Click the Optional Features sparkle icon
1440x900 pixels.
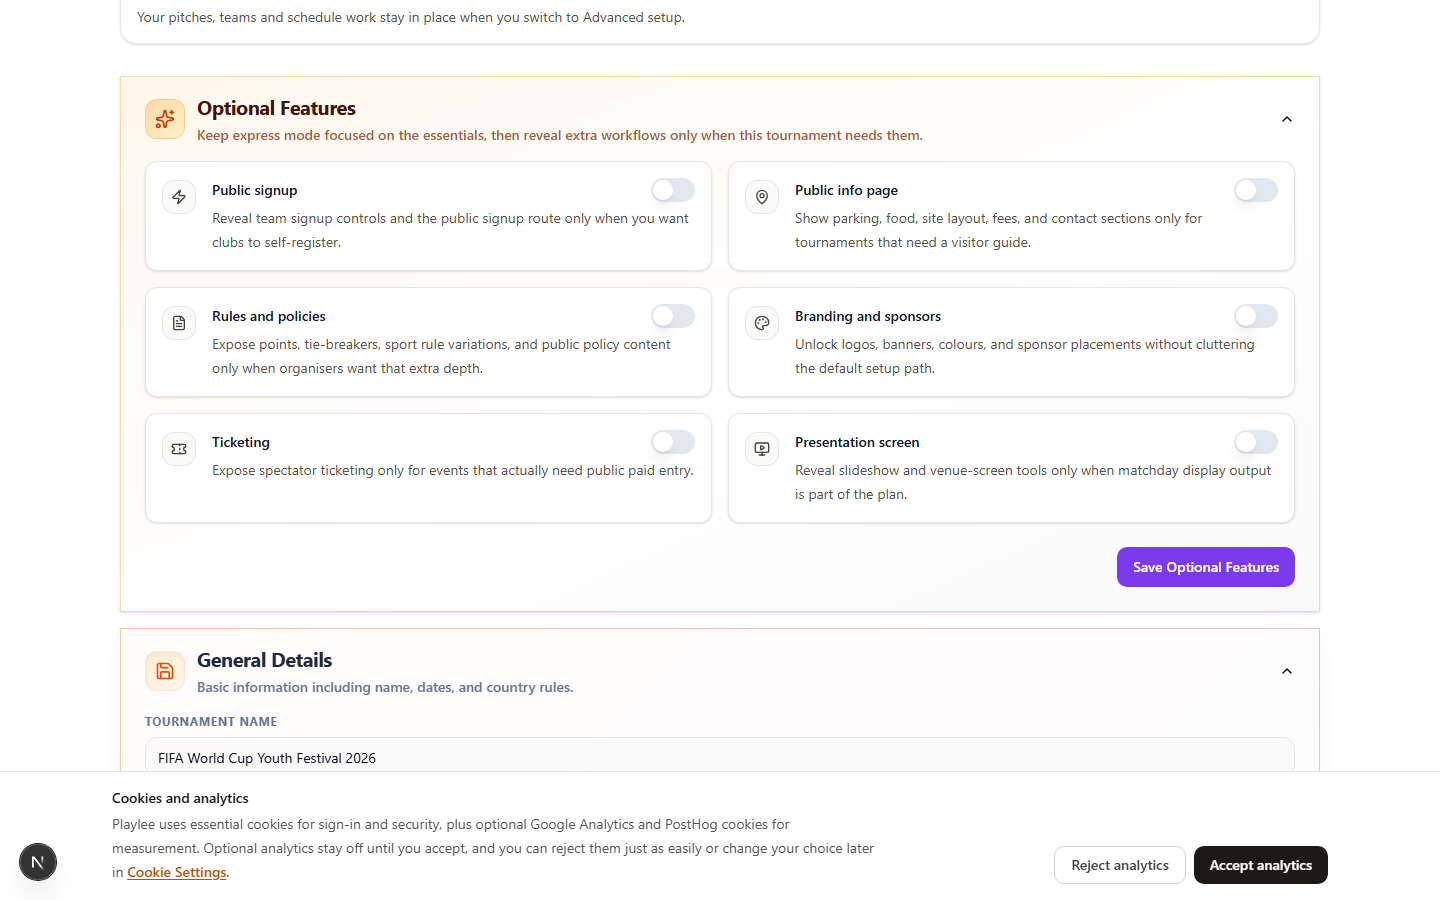click(x=165, y=119)
